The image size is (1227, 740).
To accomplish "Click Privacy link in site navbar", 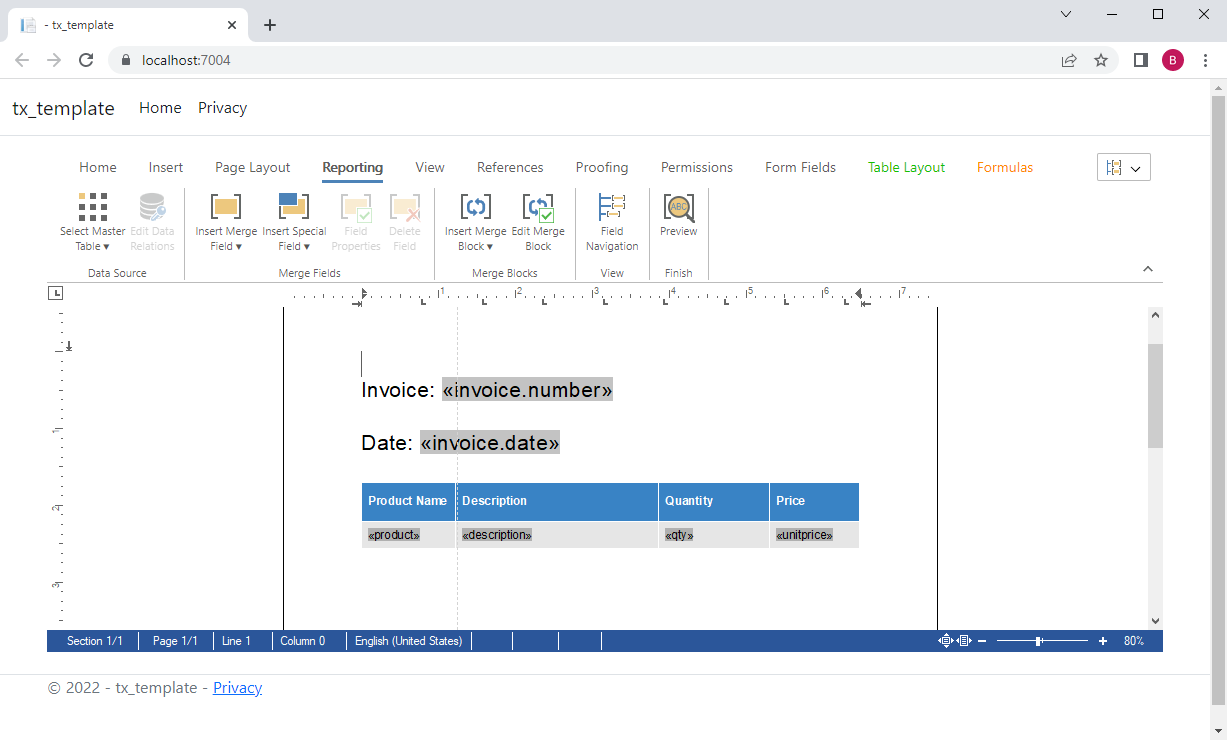I will click(x=222, y=108).
